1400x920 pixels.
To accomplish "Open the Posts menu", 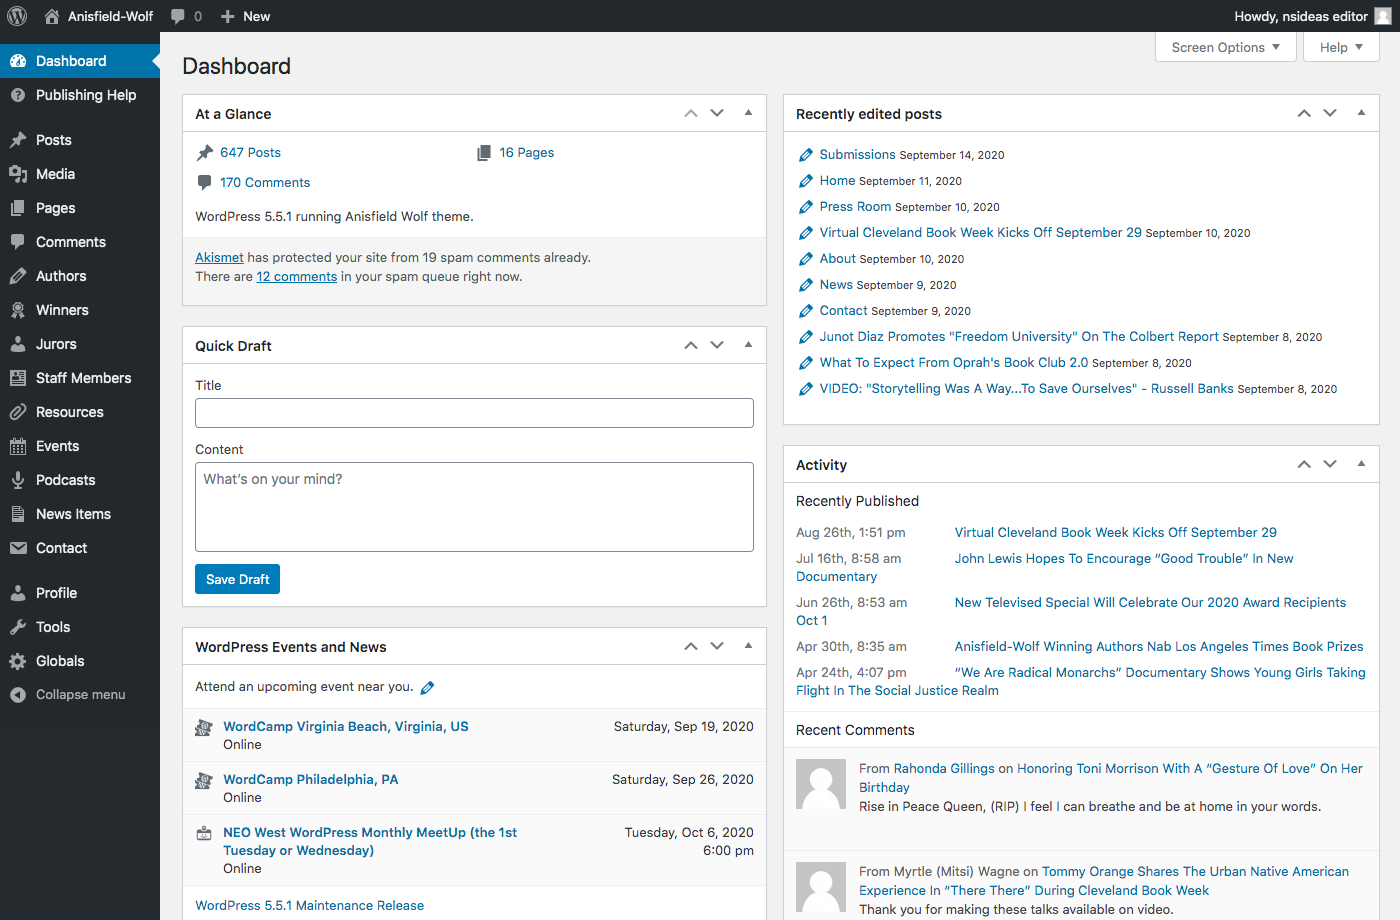I will (80, 140).
